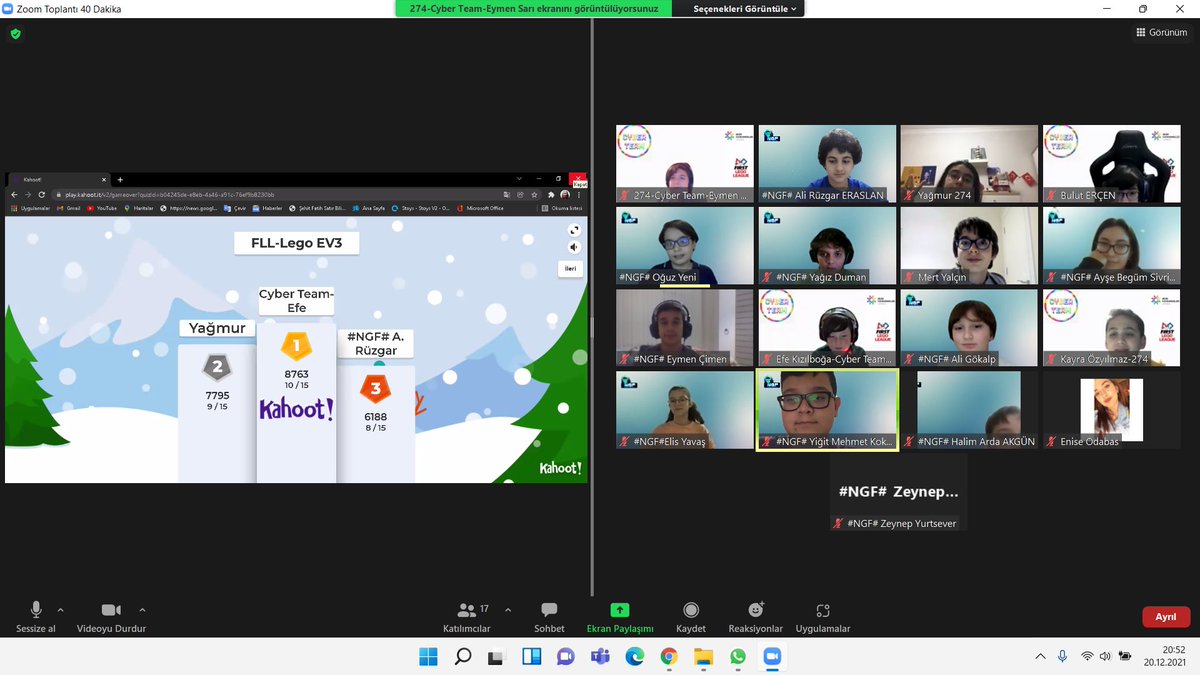The height and width of the screenshot is (675, 1200).
Task: Open Zoom from the taskbar
Action: tap(771, 657)
